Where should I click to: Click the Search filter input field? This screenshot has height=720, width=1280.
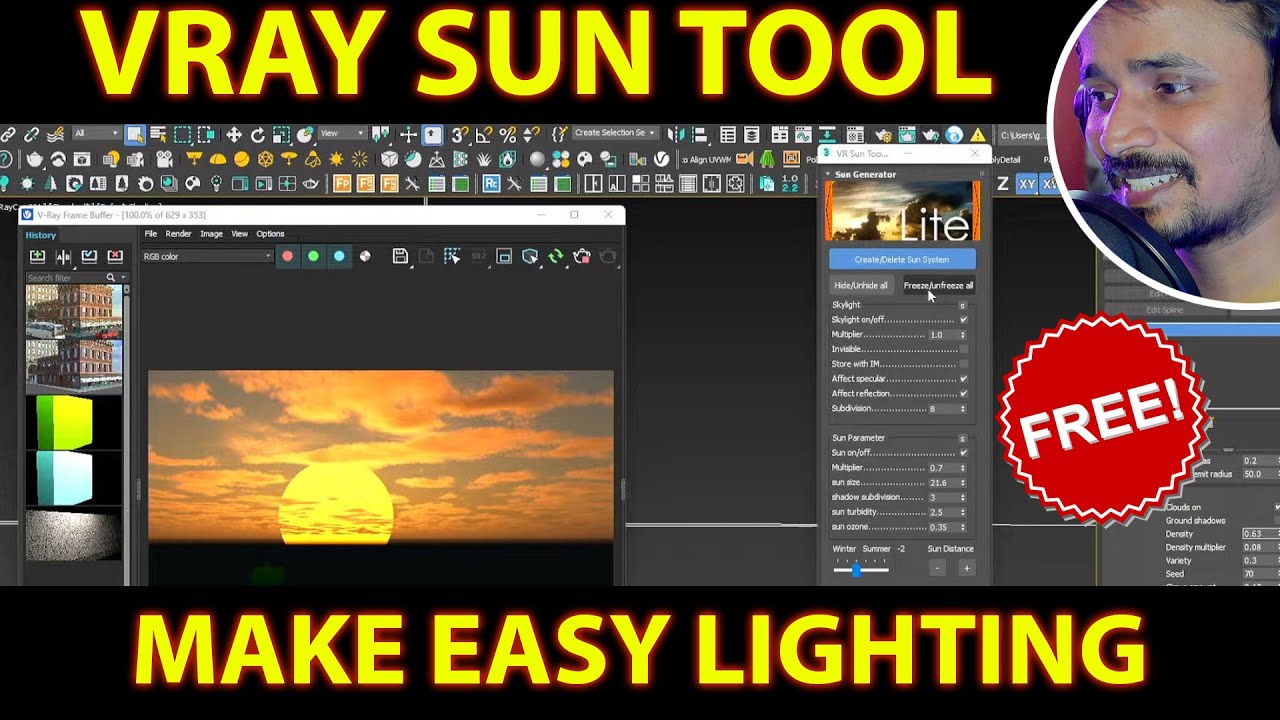point(65,277)
